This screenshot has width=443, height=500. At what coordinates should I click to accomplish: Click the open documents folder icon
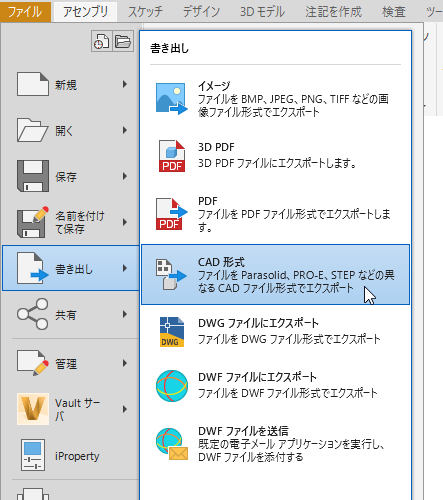click(123, 42)
